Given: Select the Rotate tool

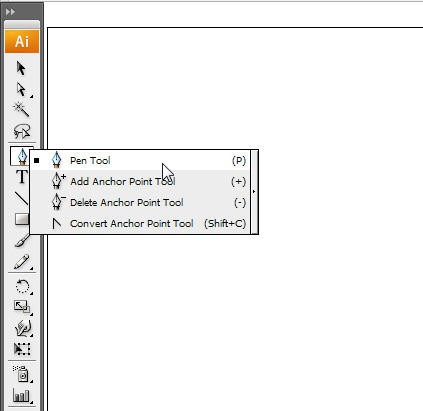Looking at the screenshot, I should pos(22,286).
